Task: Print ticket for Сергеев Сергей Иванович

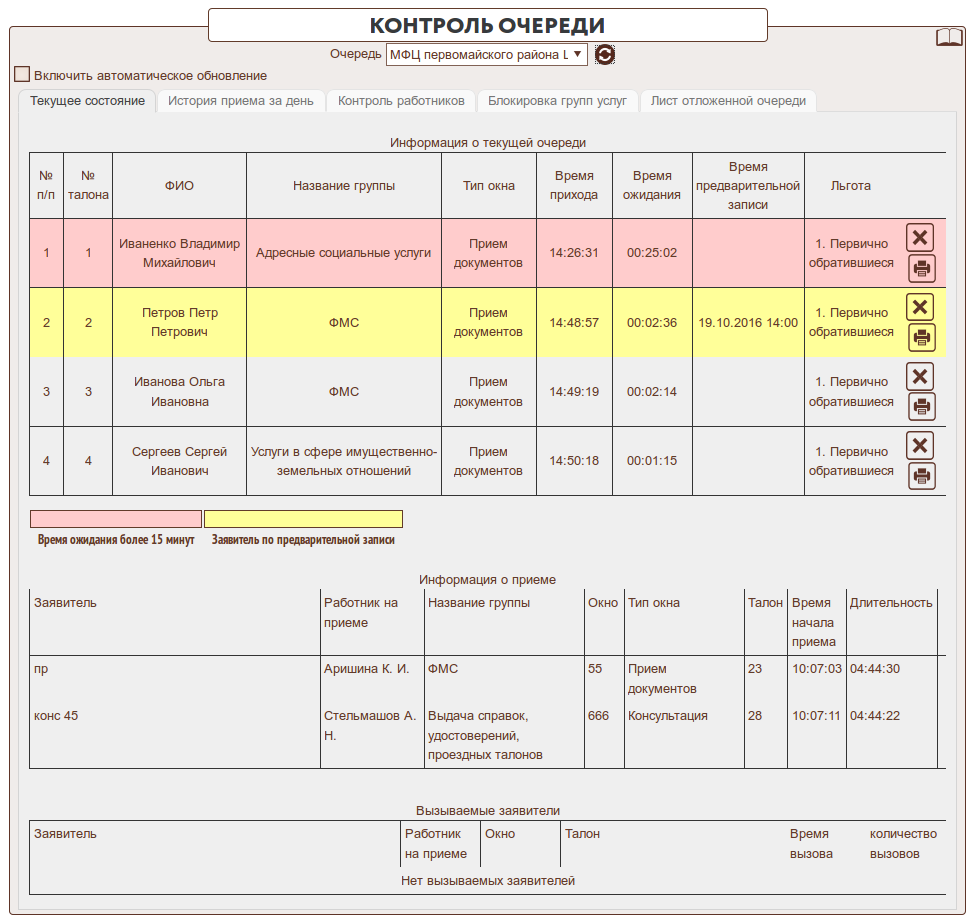Action: (921, 476)
